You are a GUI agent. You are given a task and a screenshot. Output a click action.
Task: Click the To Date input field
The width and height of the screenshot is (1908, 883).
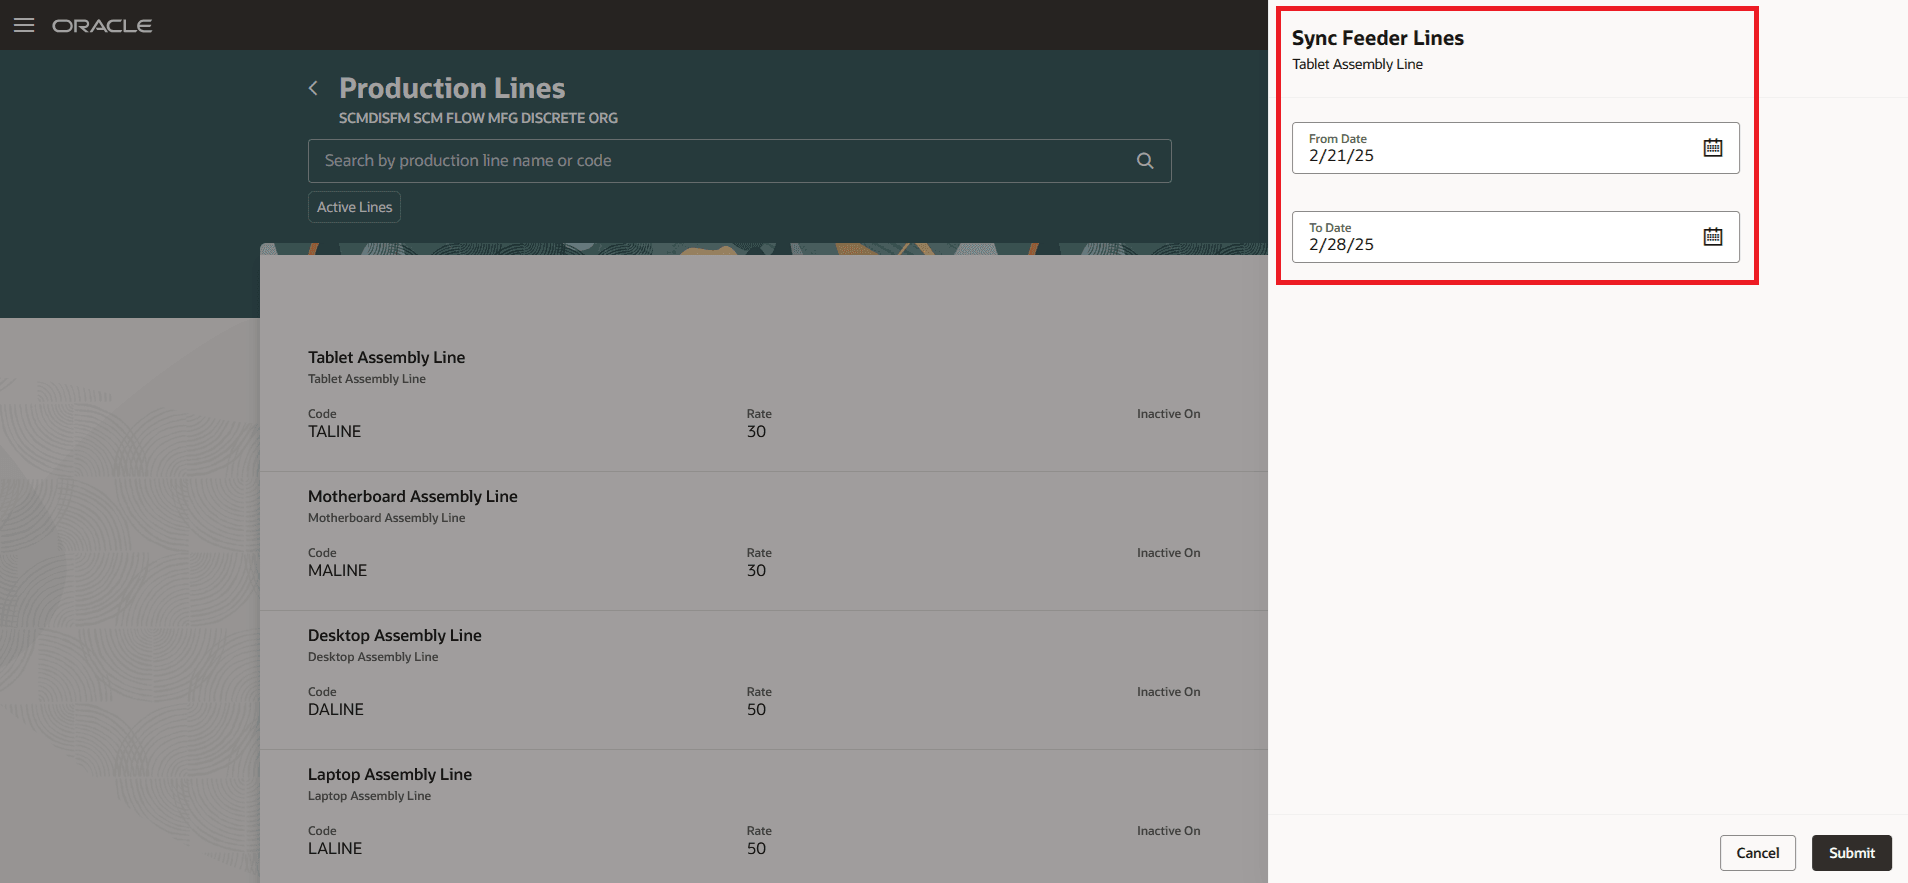pyautogui.click(x=1515, y=237)
